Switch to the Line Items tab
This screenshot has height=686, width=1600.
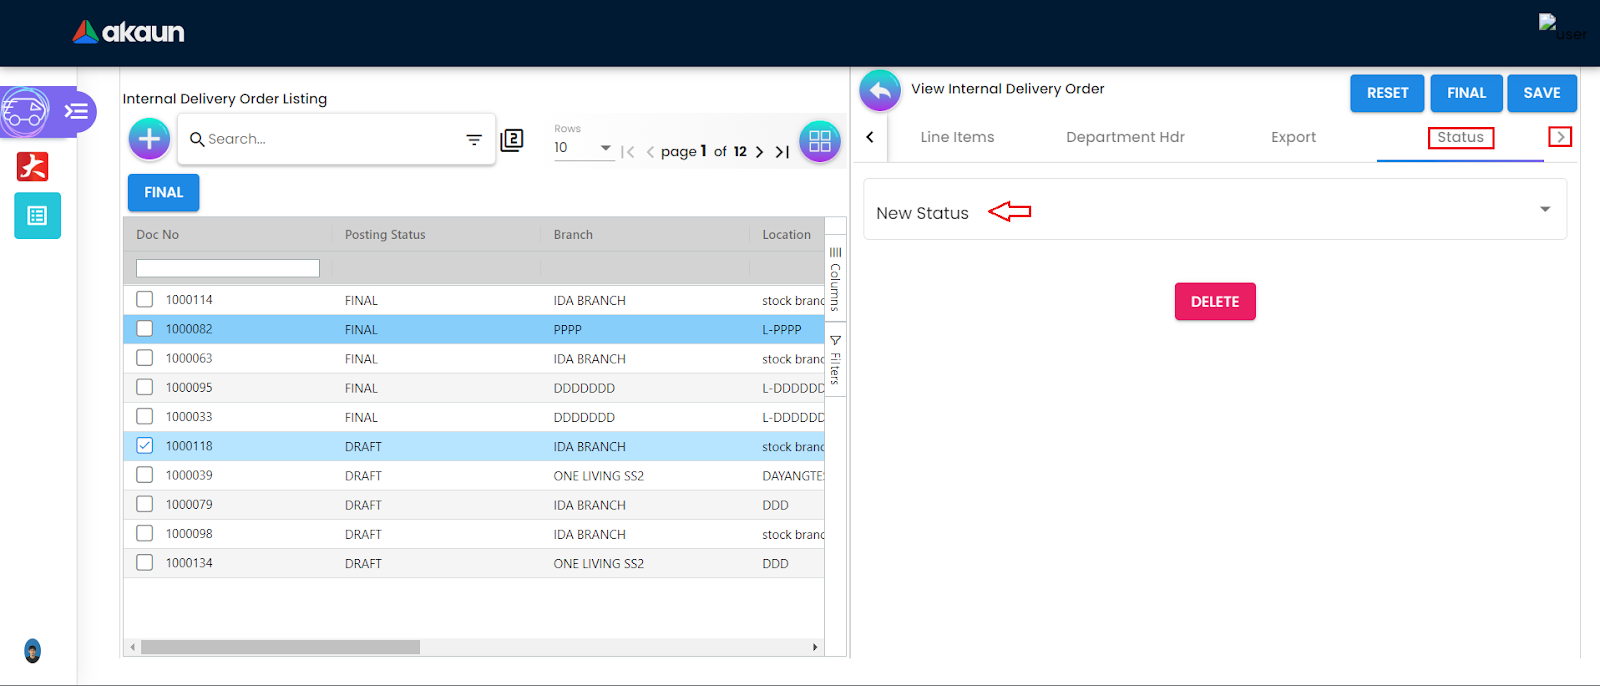click(x=957, y=137)
